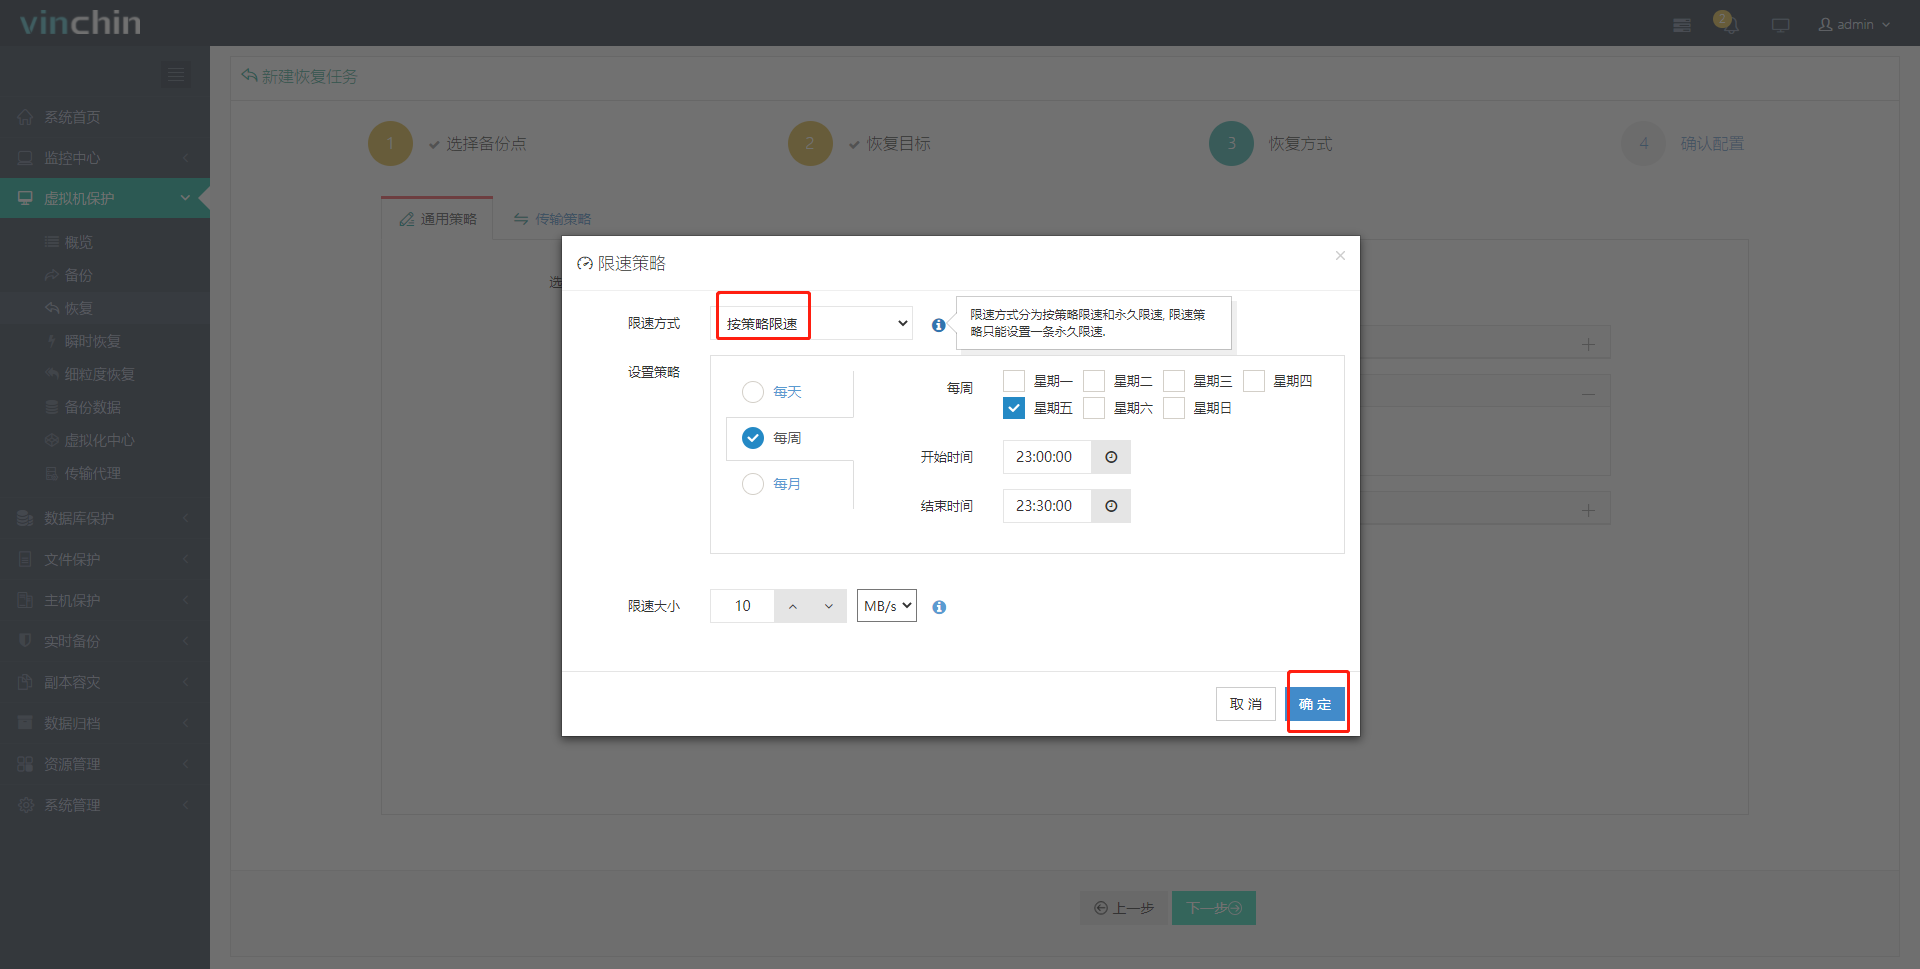The height and width of the screenshot is (969, 1920).
Task: Switch to the 通用策略 tab
Action: (x=437, y=218)
